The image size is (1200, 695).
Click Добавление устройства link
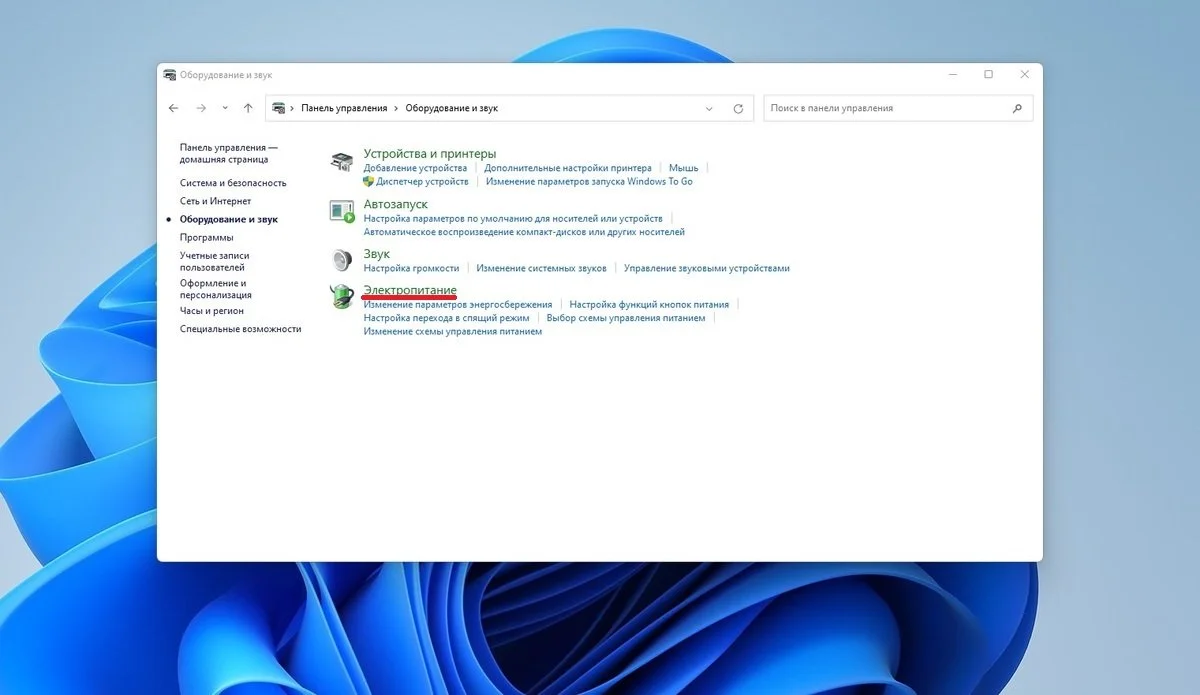415,168
